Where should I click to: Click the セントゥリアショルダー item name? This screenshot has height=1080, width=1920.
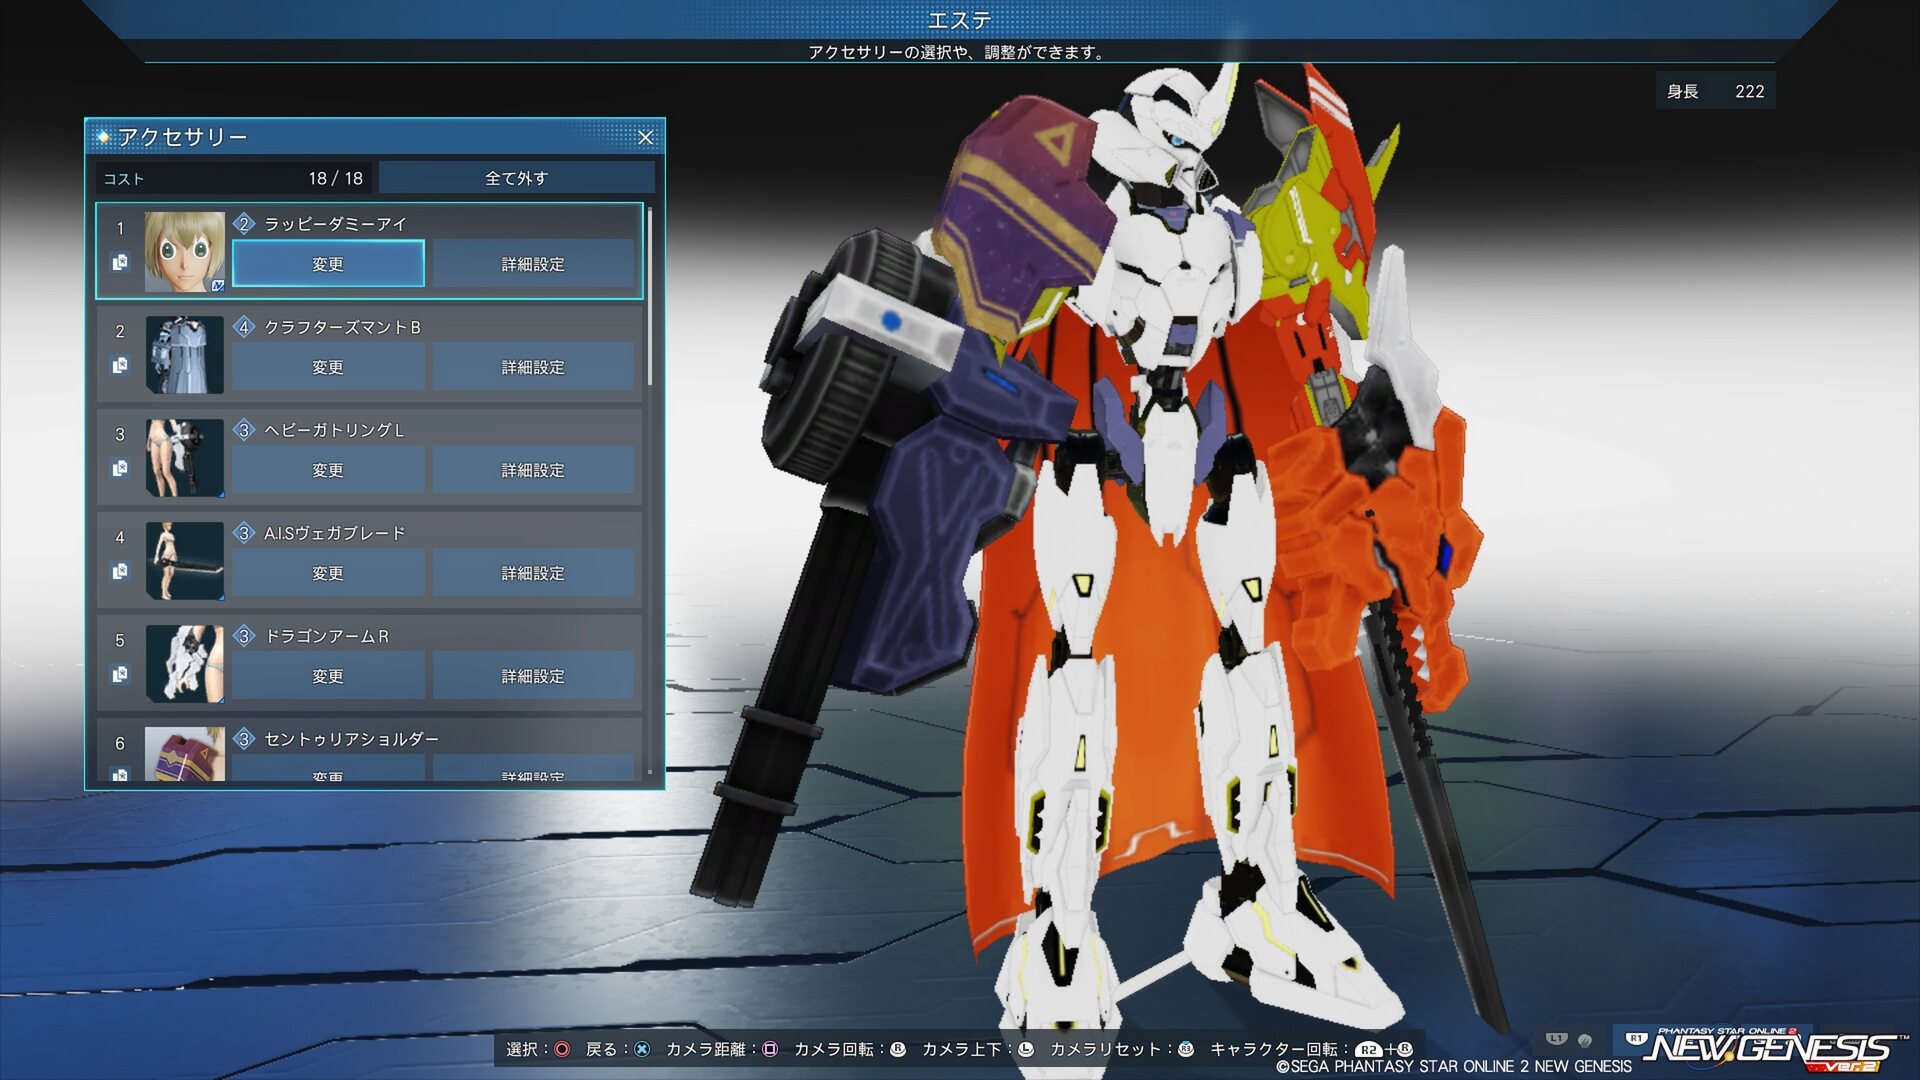351,739
